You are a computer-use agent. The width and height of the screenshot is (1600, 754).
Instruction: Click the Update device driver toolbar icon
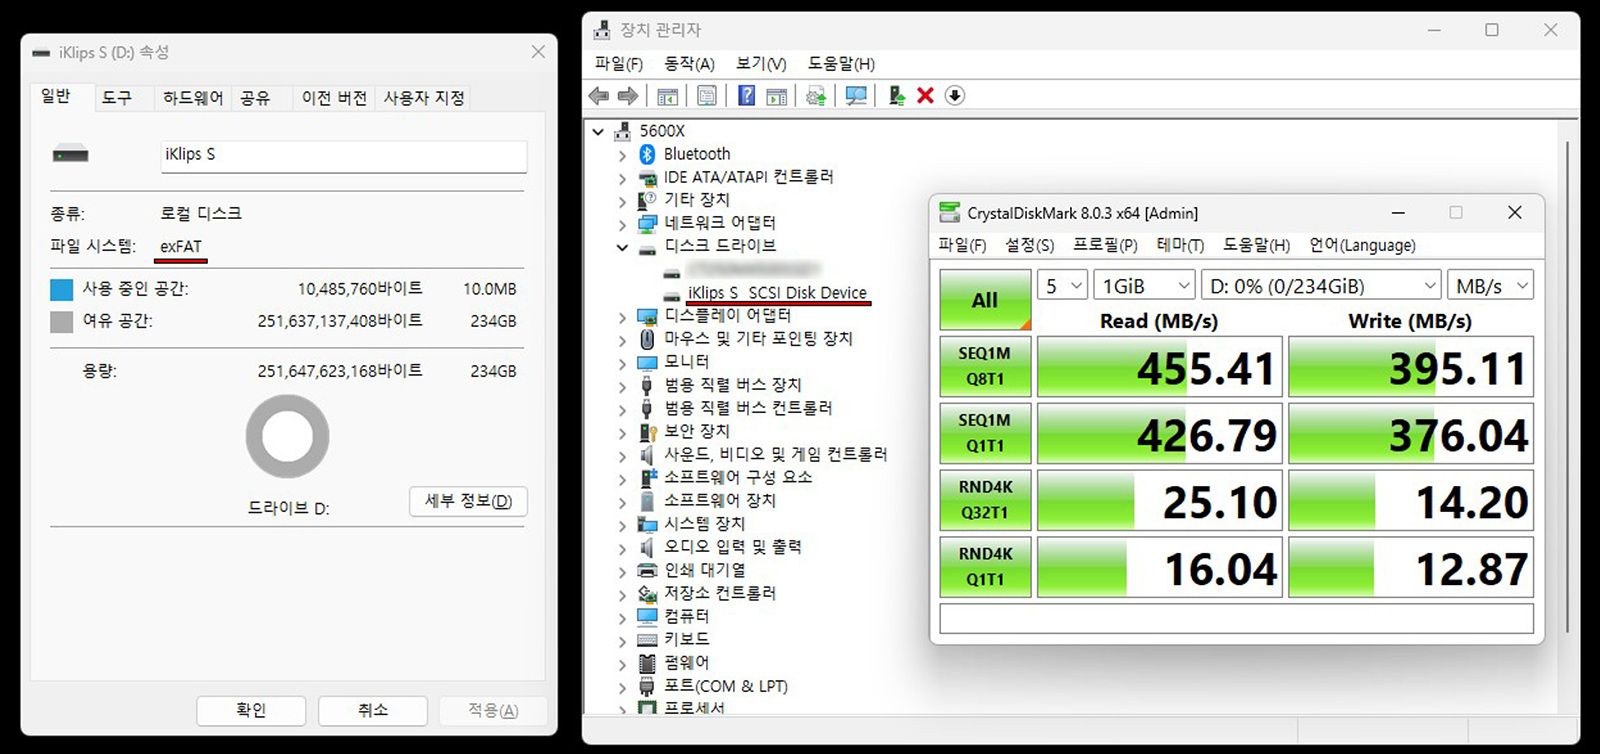[816, 96]
